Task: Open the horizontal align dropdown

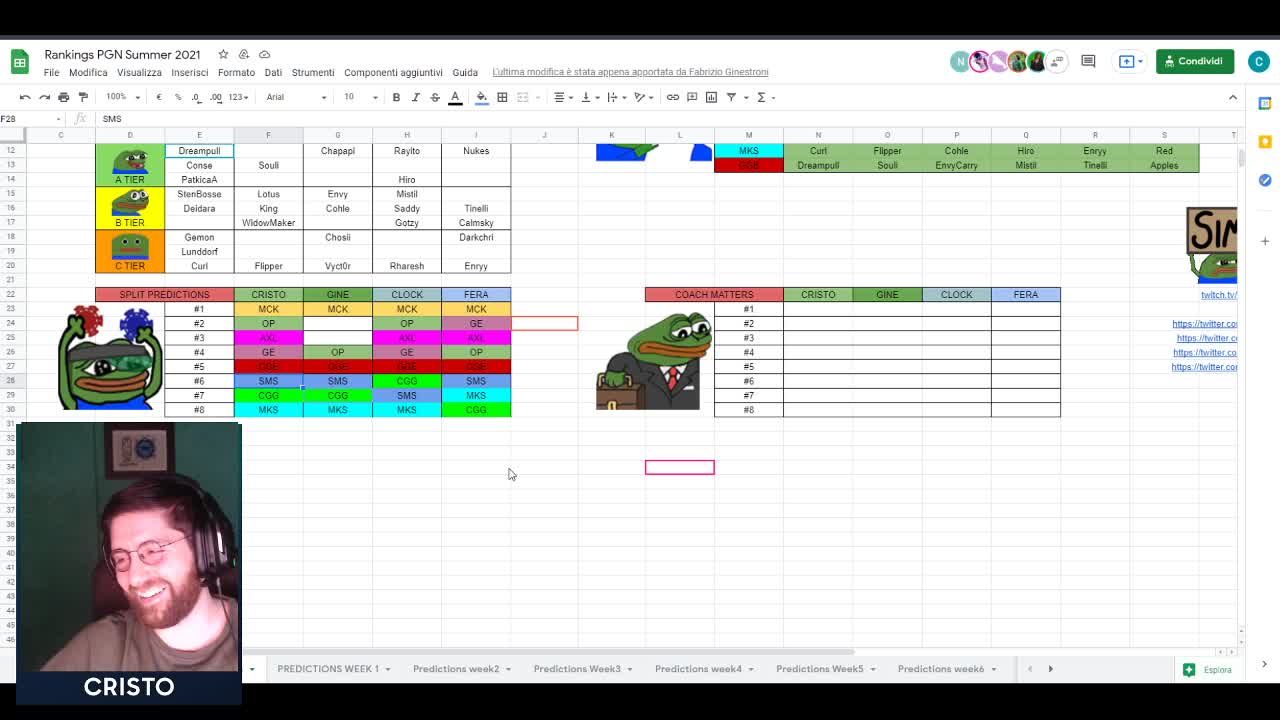Action: click(x=563, y=97)
